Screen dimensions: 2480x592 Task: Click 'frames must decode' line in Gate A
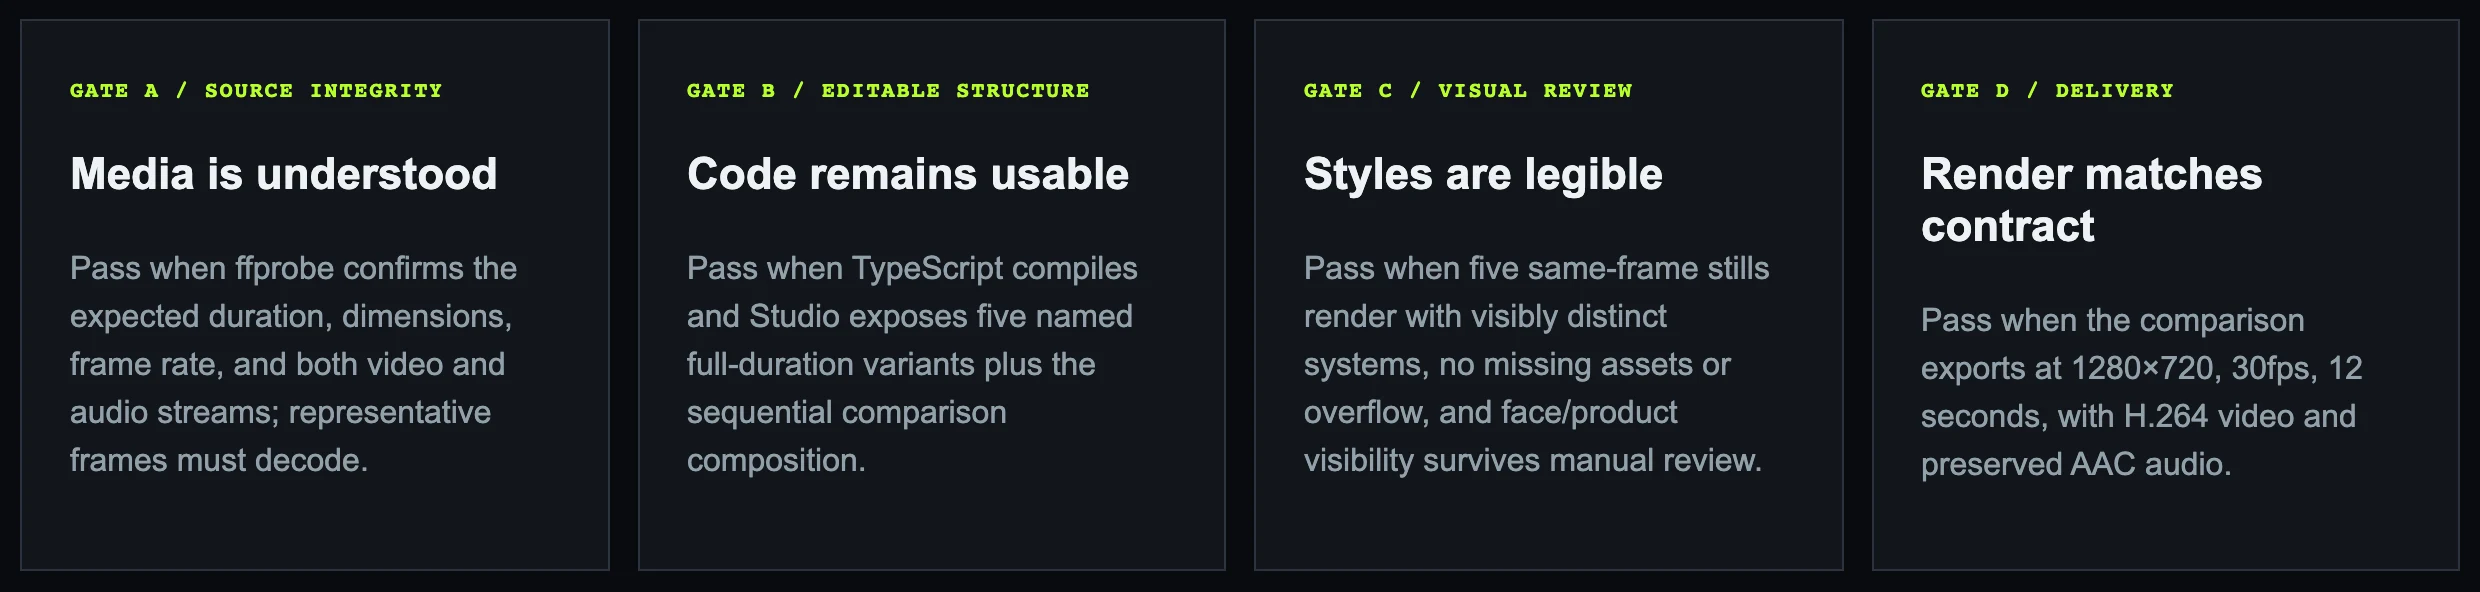(x=219, y=460)
